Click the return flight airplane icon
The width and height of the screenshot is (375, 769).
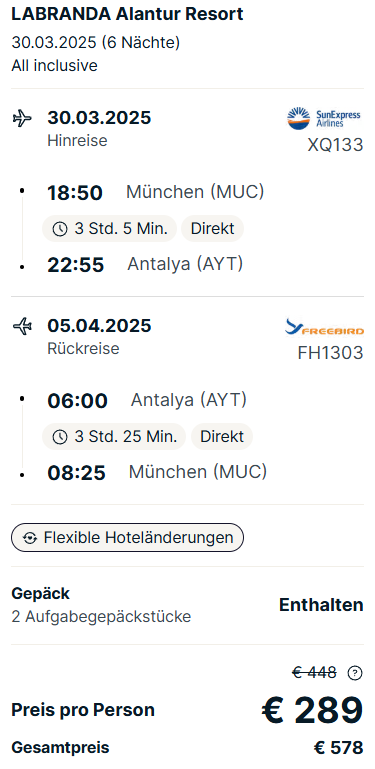(x=22, y=326)
